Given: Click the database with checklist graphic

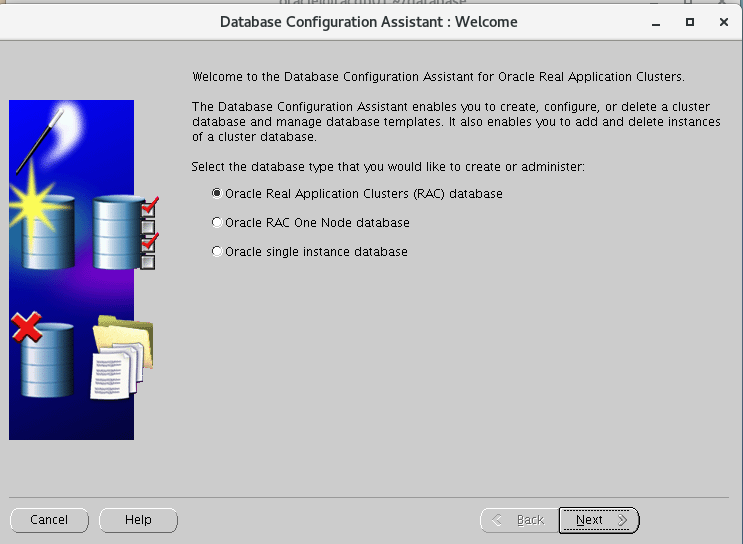Looking at the screenshot, I should (126, 232).
